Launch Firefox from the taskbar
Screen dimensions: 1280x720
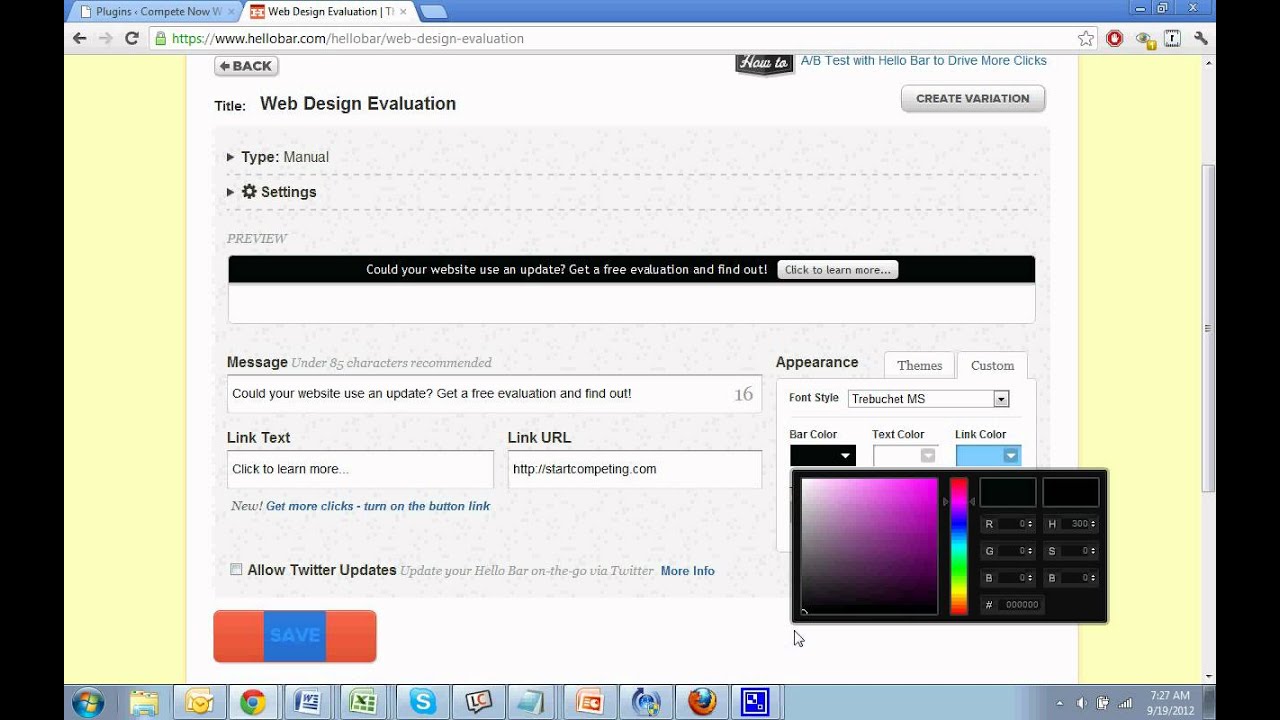(x=702, y=703)
